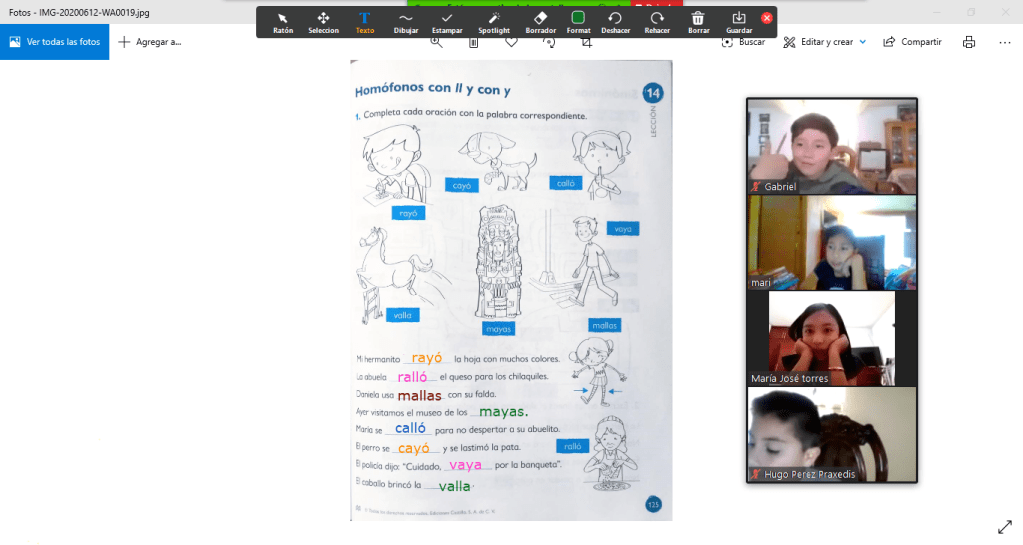Print the photo using printer icon

968,42
